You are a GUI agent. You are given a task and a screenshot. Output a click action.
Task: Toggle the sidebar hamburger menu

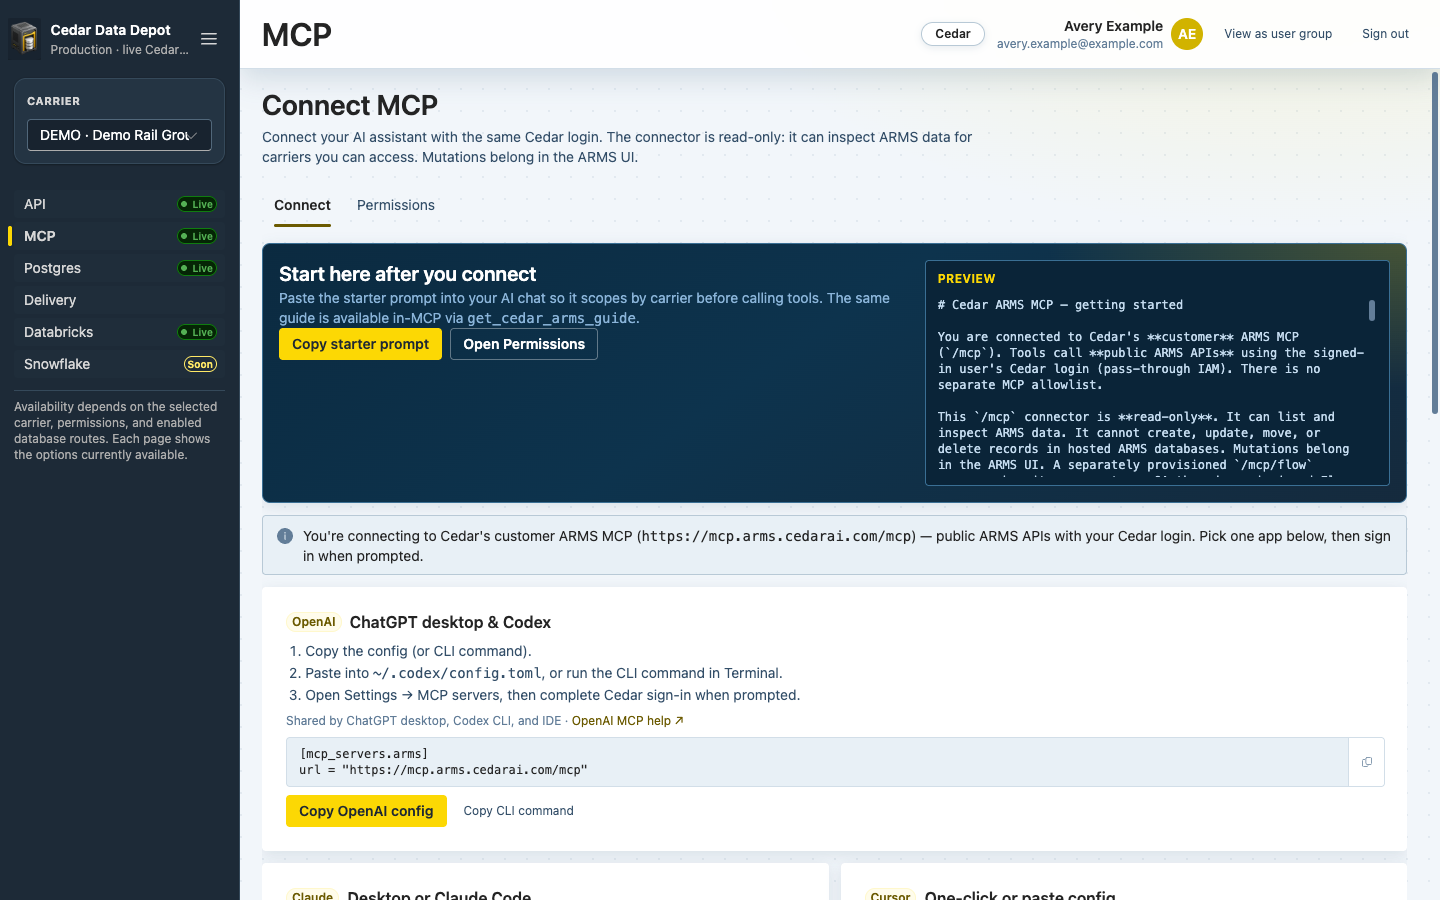click(x=209, y=39)
